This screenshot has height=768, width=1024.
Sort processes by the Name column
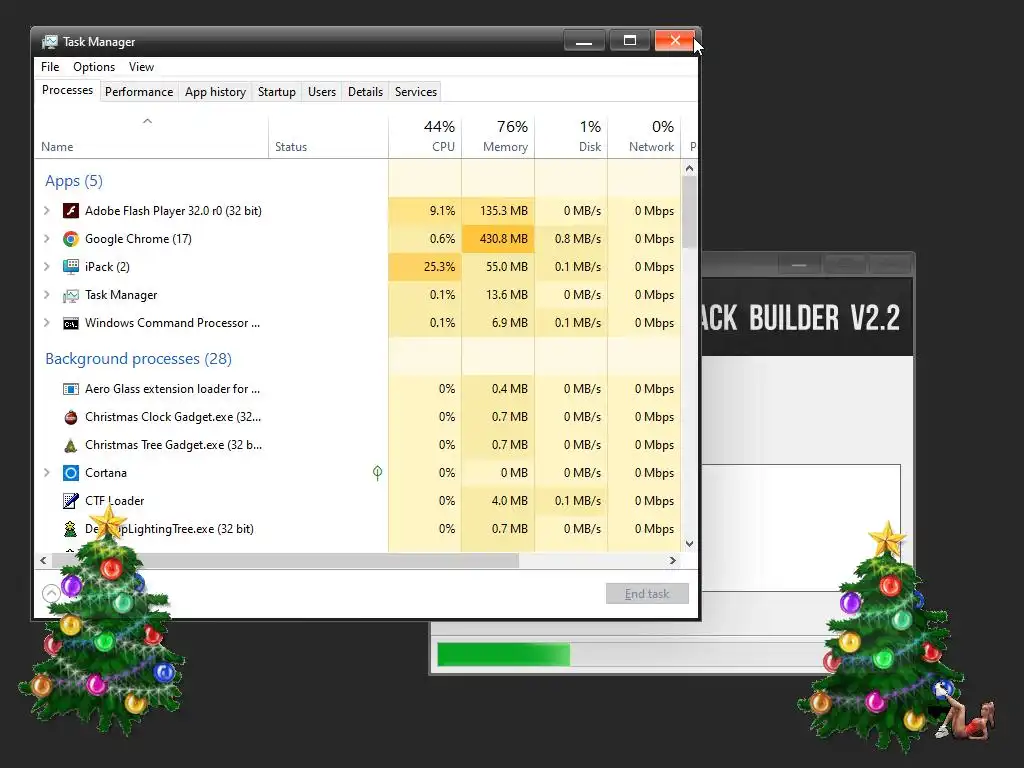[152, 137]
